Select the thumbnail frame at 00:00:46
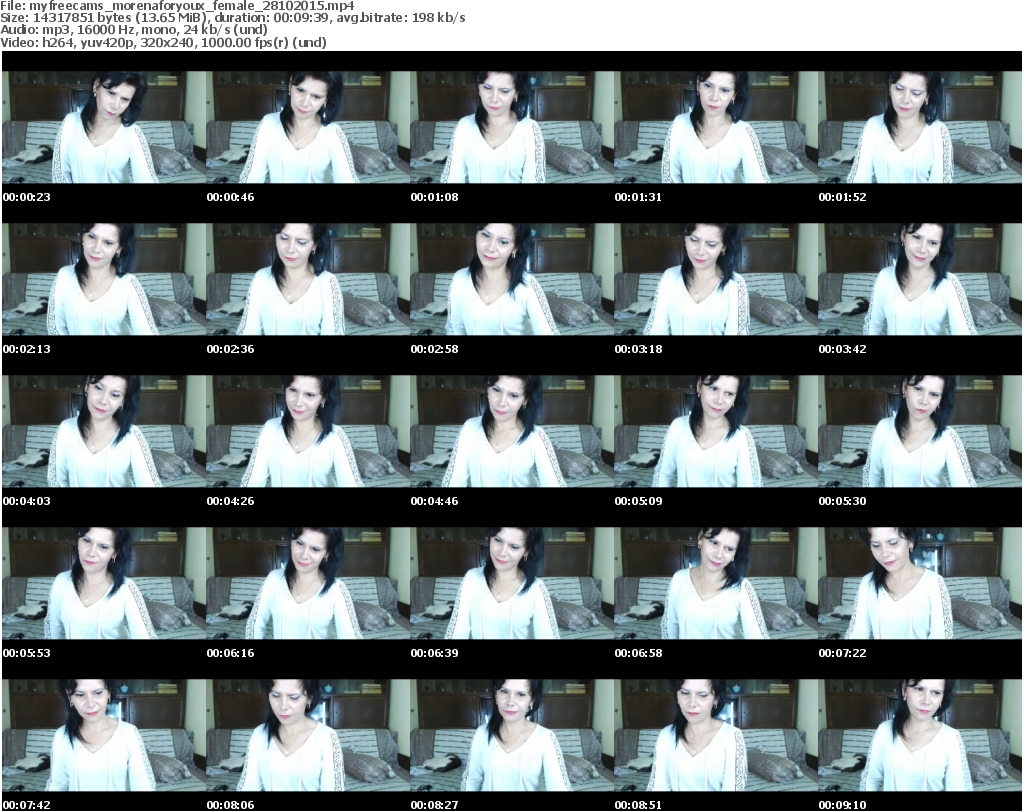The width and height of the screenshot is (1024, 811). pyautogui.click(x=308, y=127)
